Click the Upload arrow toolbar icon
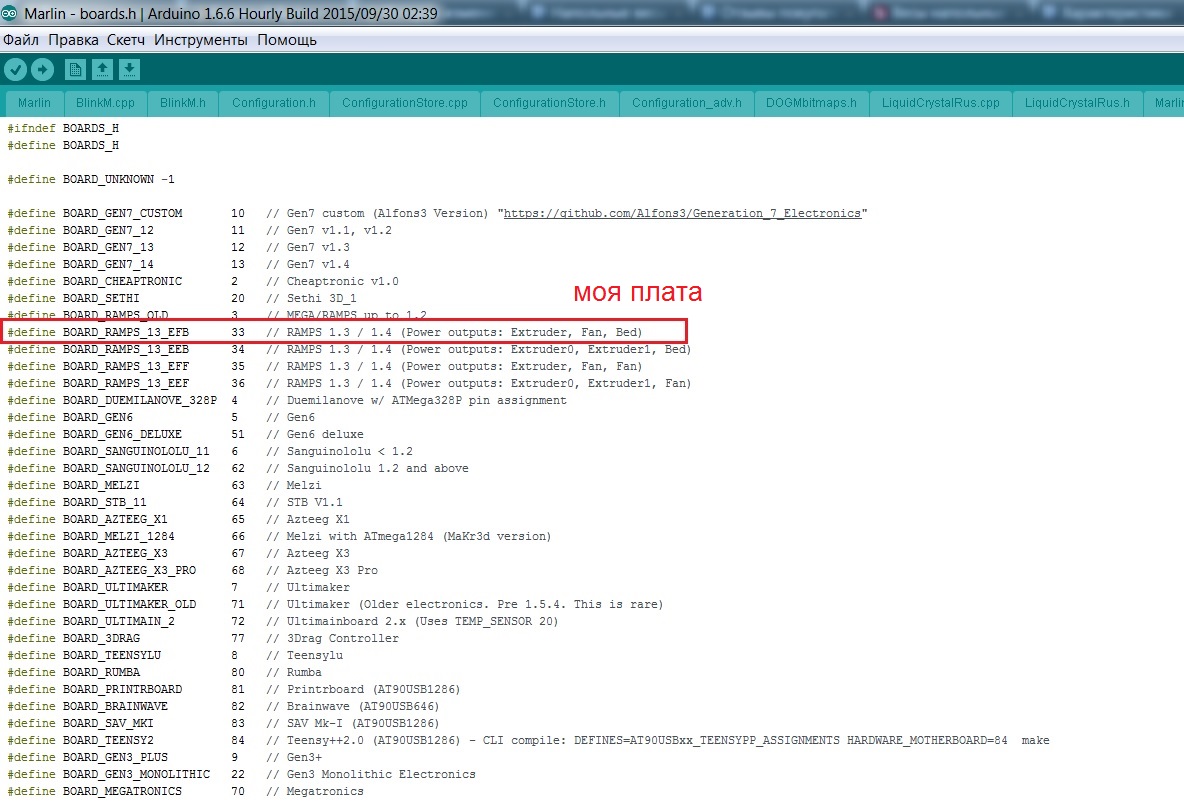Screen dimensions: 1184x804 (x=42, y=69)
